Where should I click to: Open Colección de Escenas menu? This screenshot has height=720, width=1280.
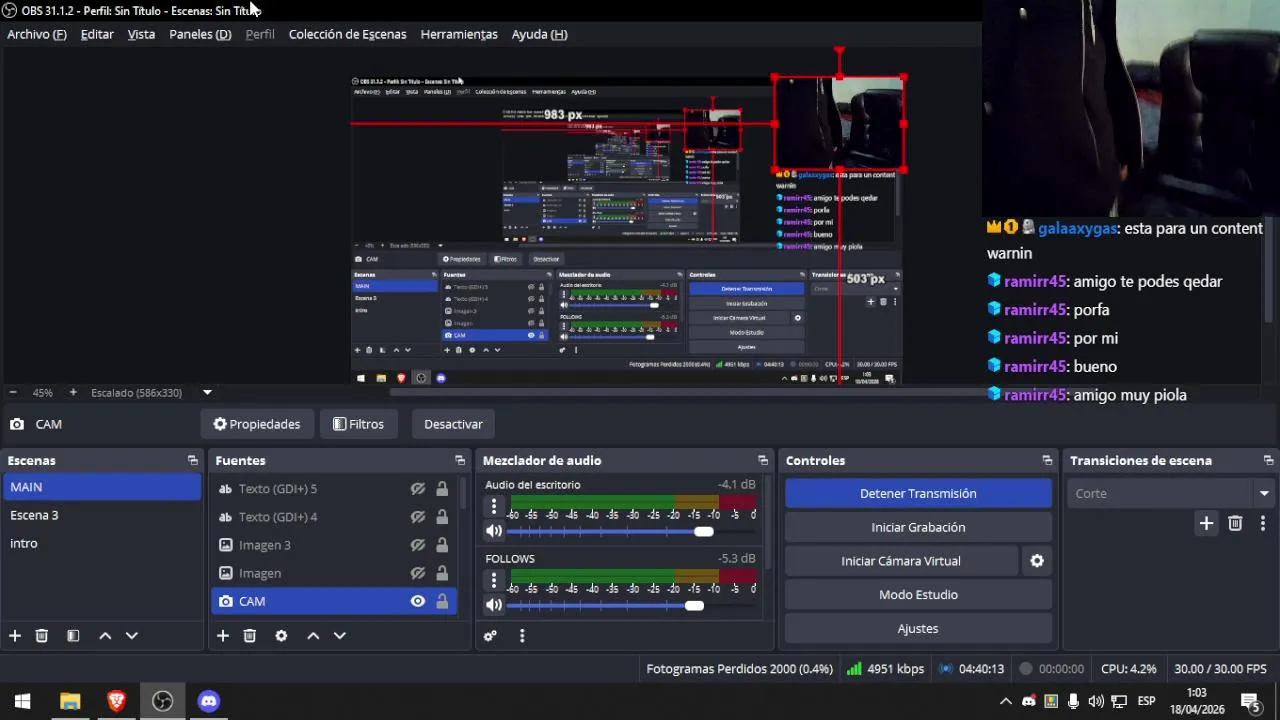click(347, 34)
